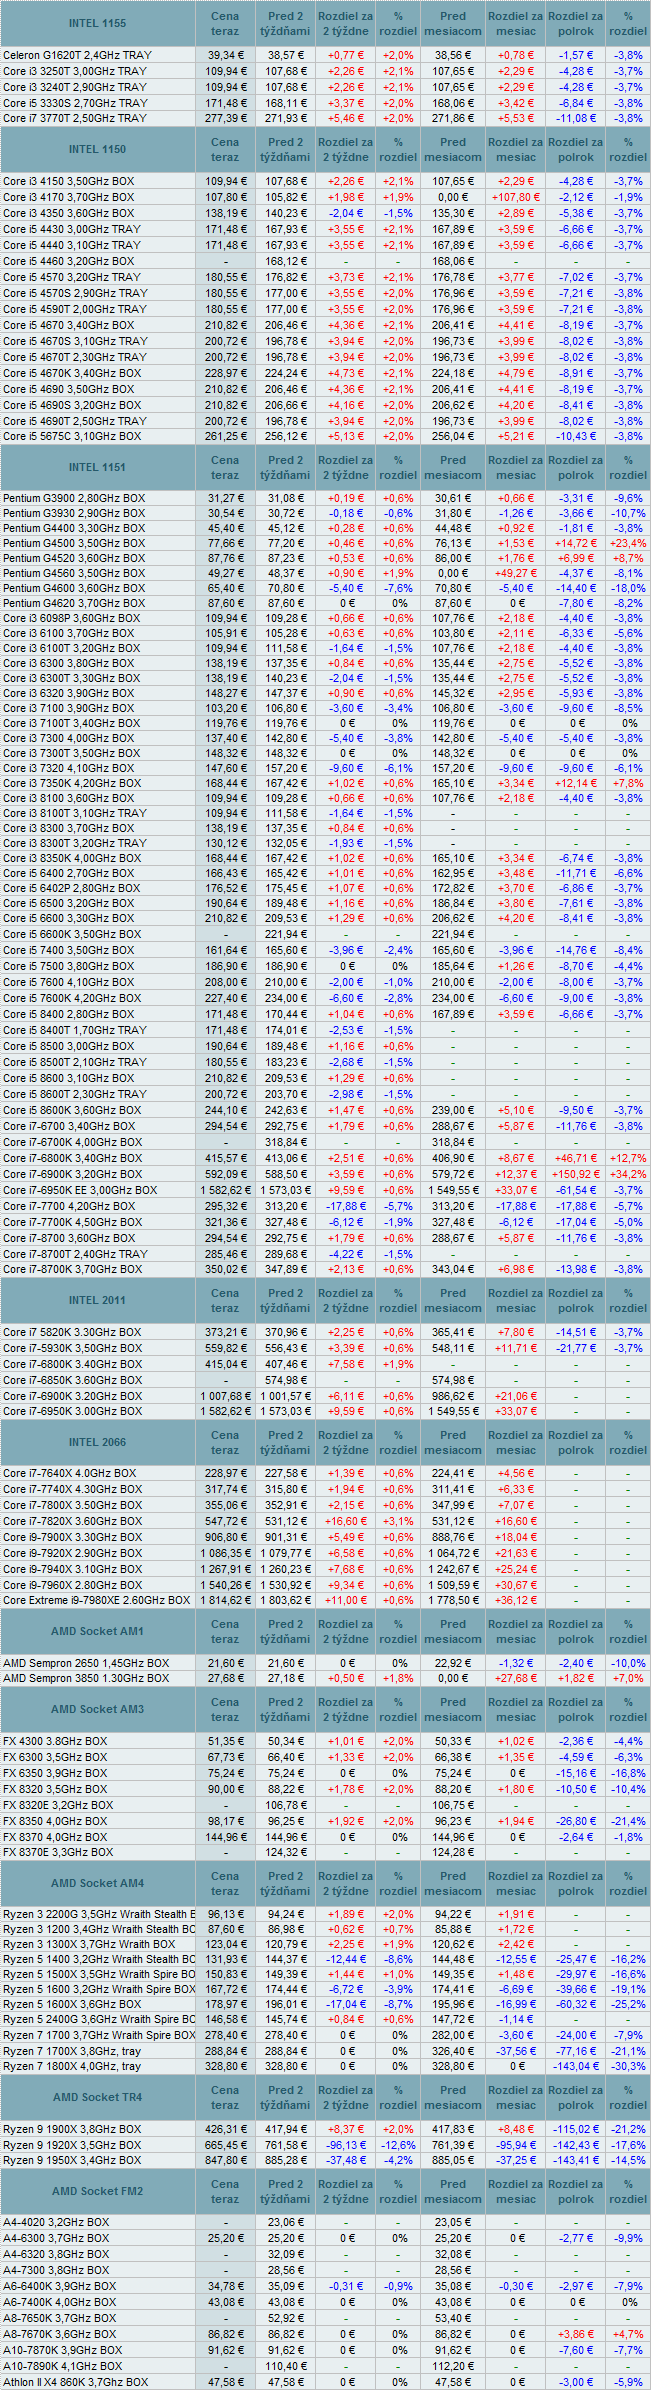Viewport: 651px width, 2390px height.
Task: Click the INTEL 1150 section header
Action: (x=98, y=149)
